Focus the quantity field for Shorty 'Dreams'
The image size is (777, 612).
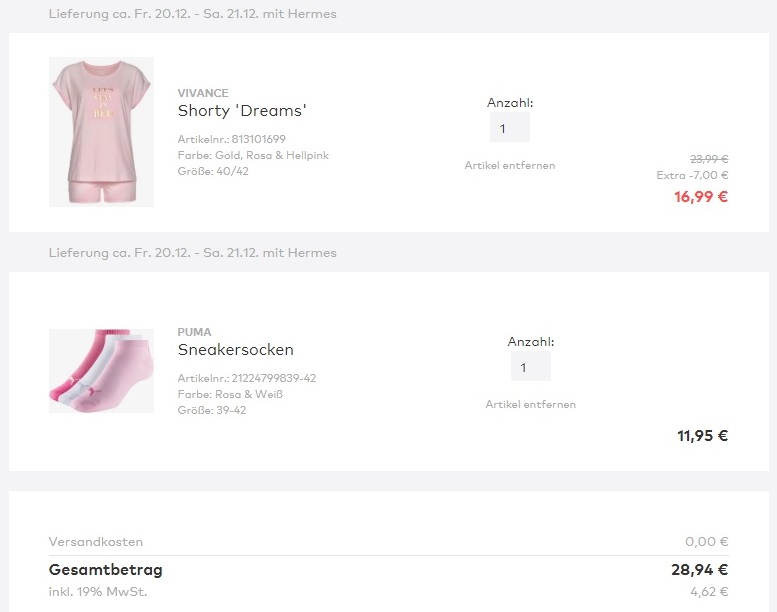[x=509, y=128]
